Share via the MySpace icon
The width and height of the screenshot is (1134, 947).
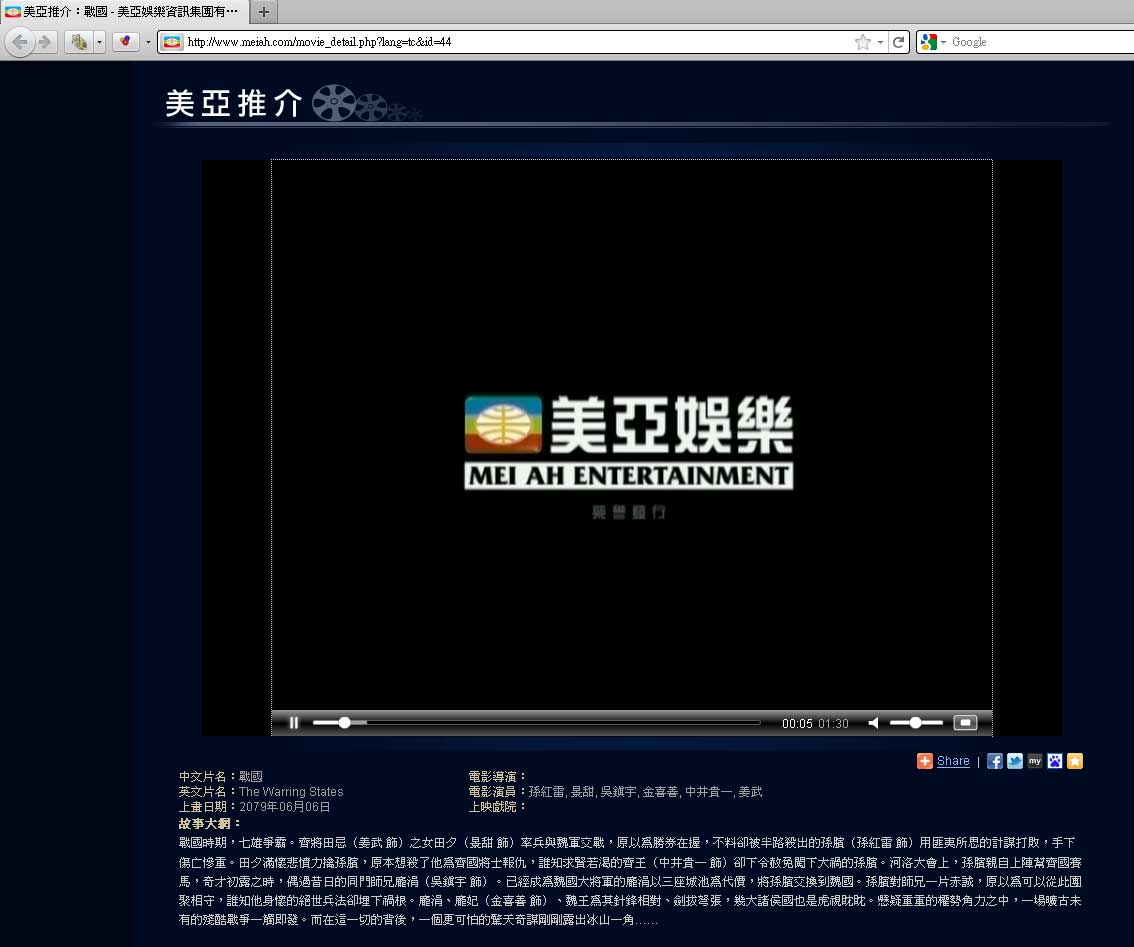click(1035, 761)
